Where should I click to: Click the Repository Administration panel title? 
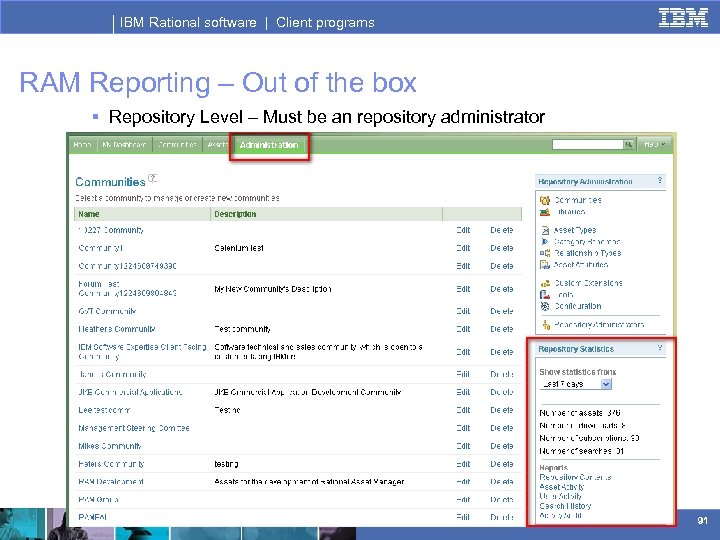(585, 182)
